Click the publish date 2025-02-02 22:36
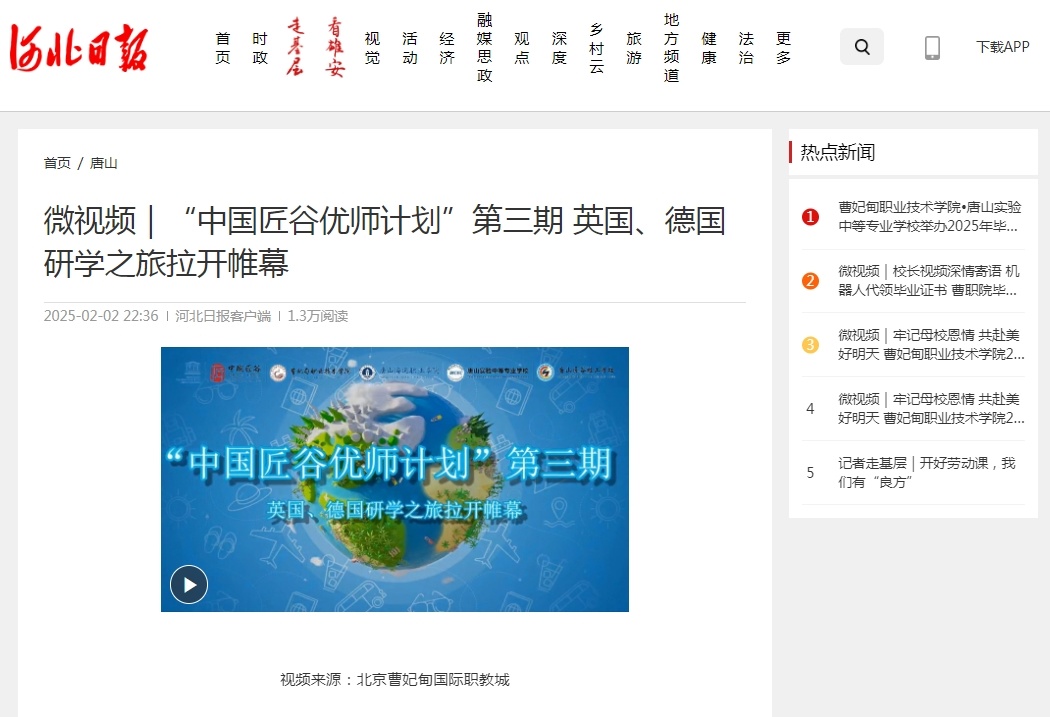 [x=101, y=316]
